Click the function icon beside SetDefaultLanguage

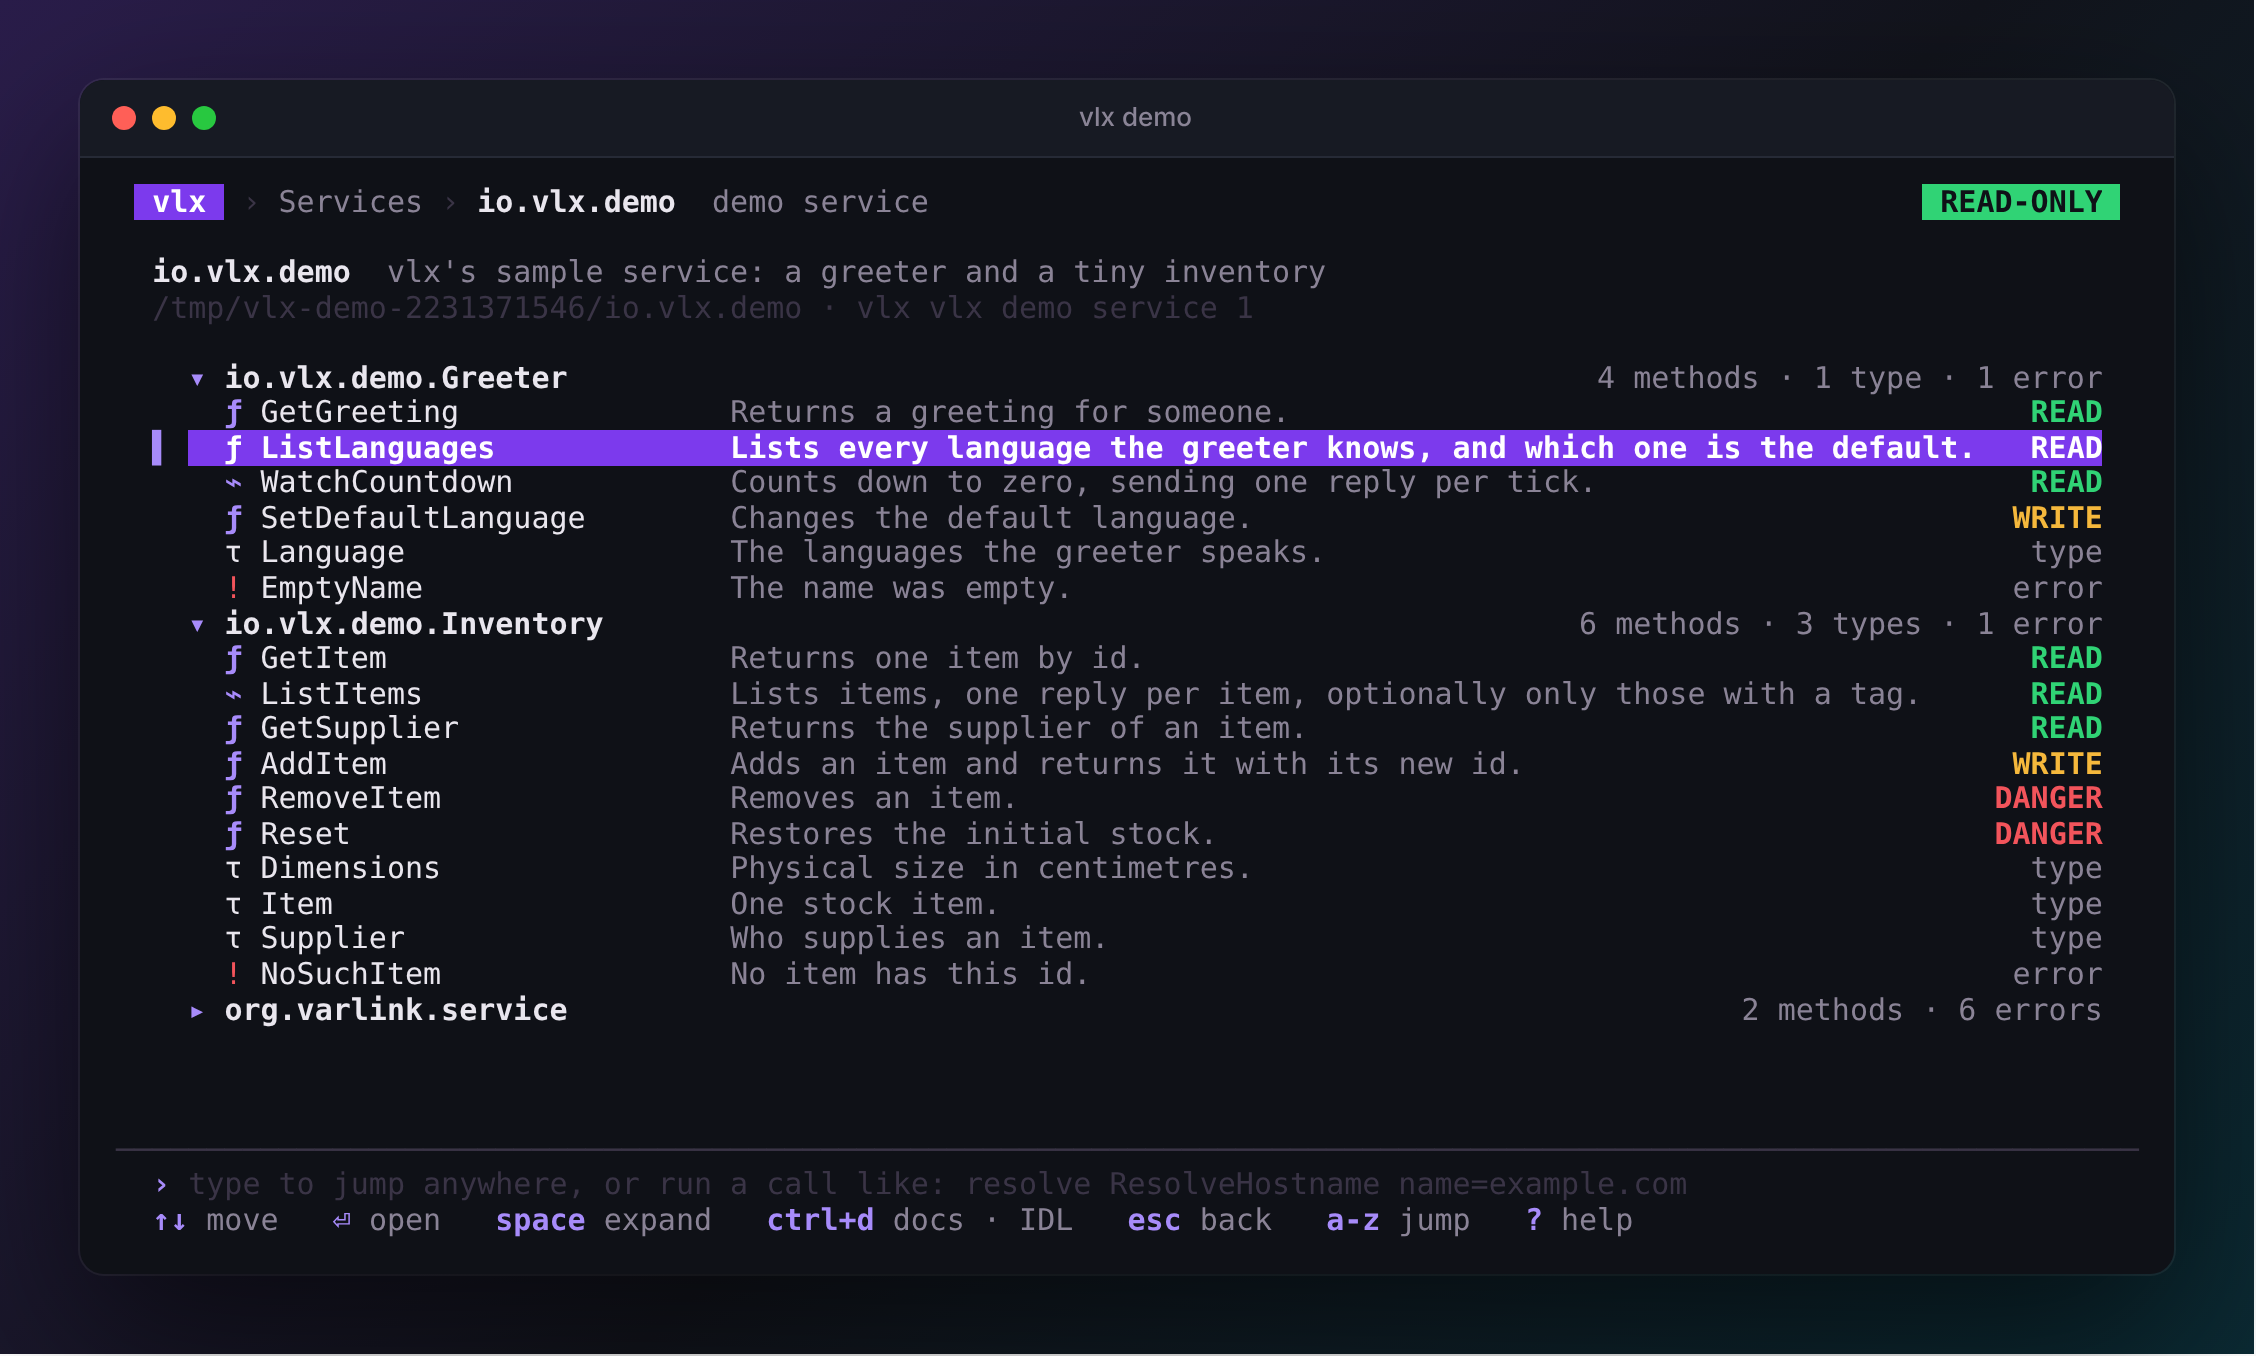[233, 518]
